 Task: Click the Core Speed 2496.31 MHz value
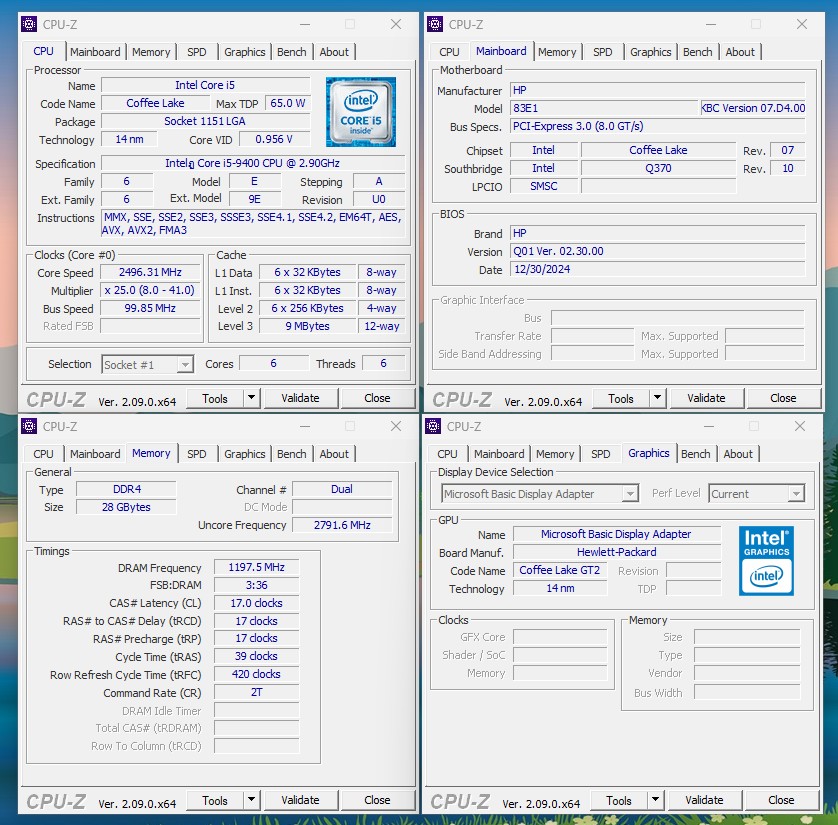coord(150,273)
